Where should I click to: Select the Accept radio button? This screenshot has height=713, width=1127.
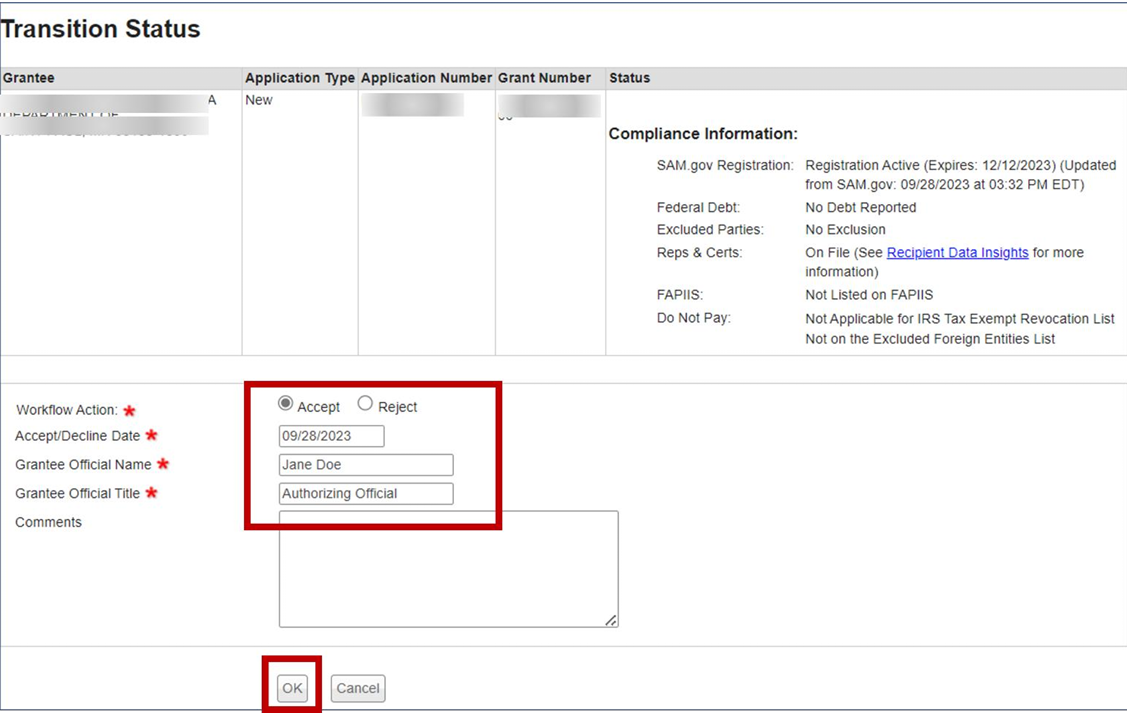pos(286,404)
